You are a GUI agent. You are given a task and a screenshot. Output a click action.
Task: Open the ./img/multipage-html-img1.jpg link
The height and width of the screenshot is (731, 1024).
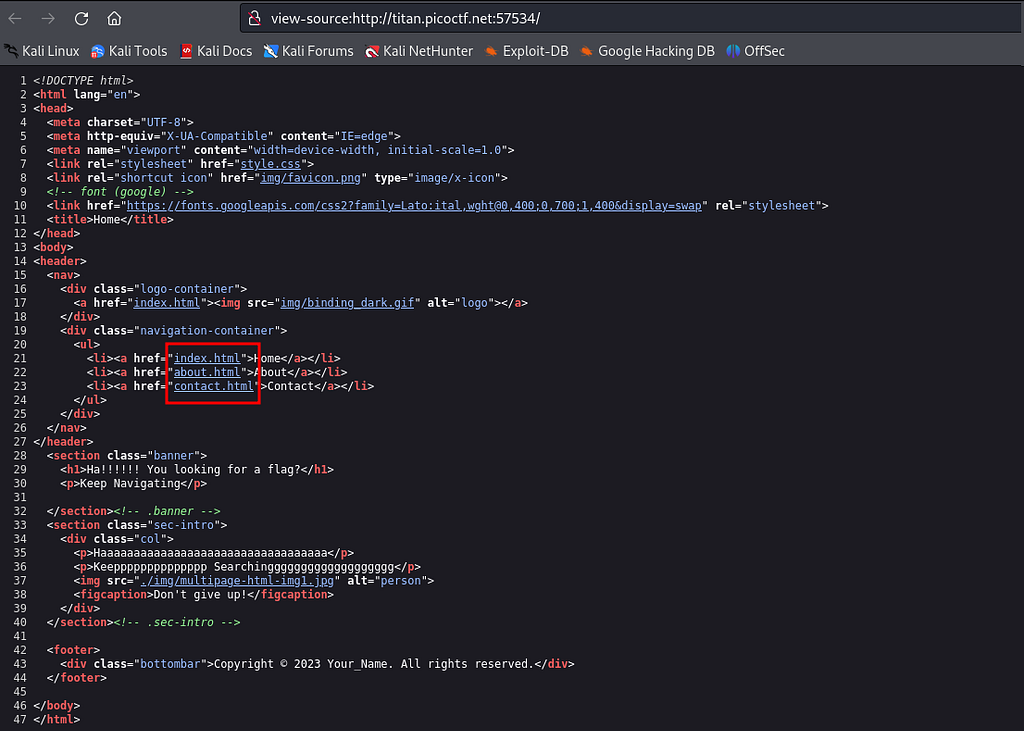(237, 581)
